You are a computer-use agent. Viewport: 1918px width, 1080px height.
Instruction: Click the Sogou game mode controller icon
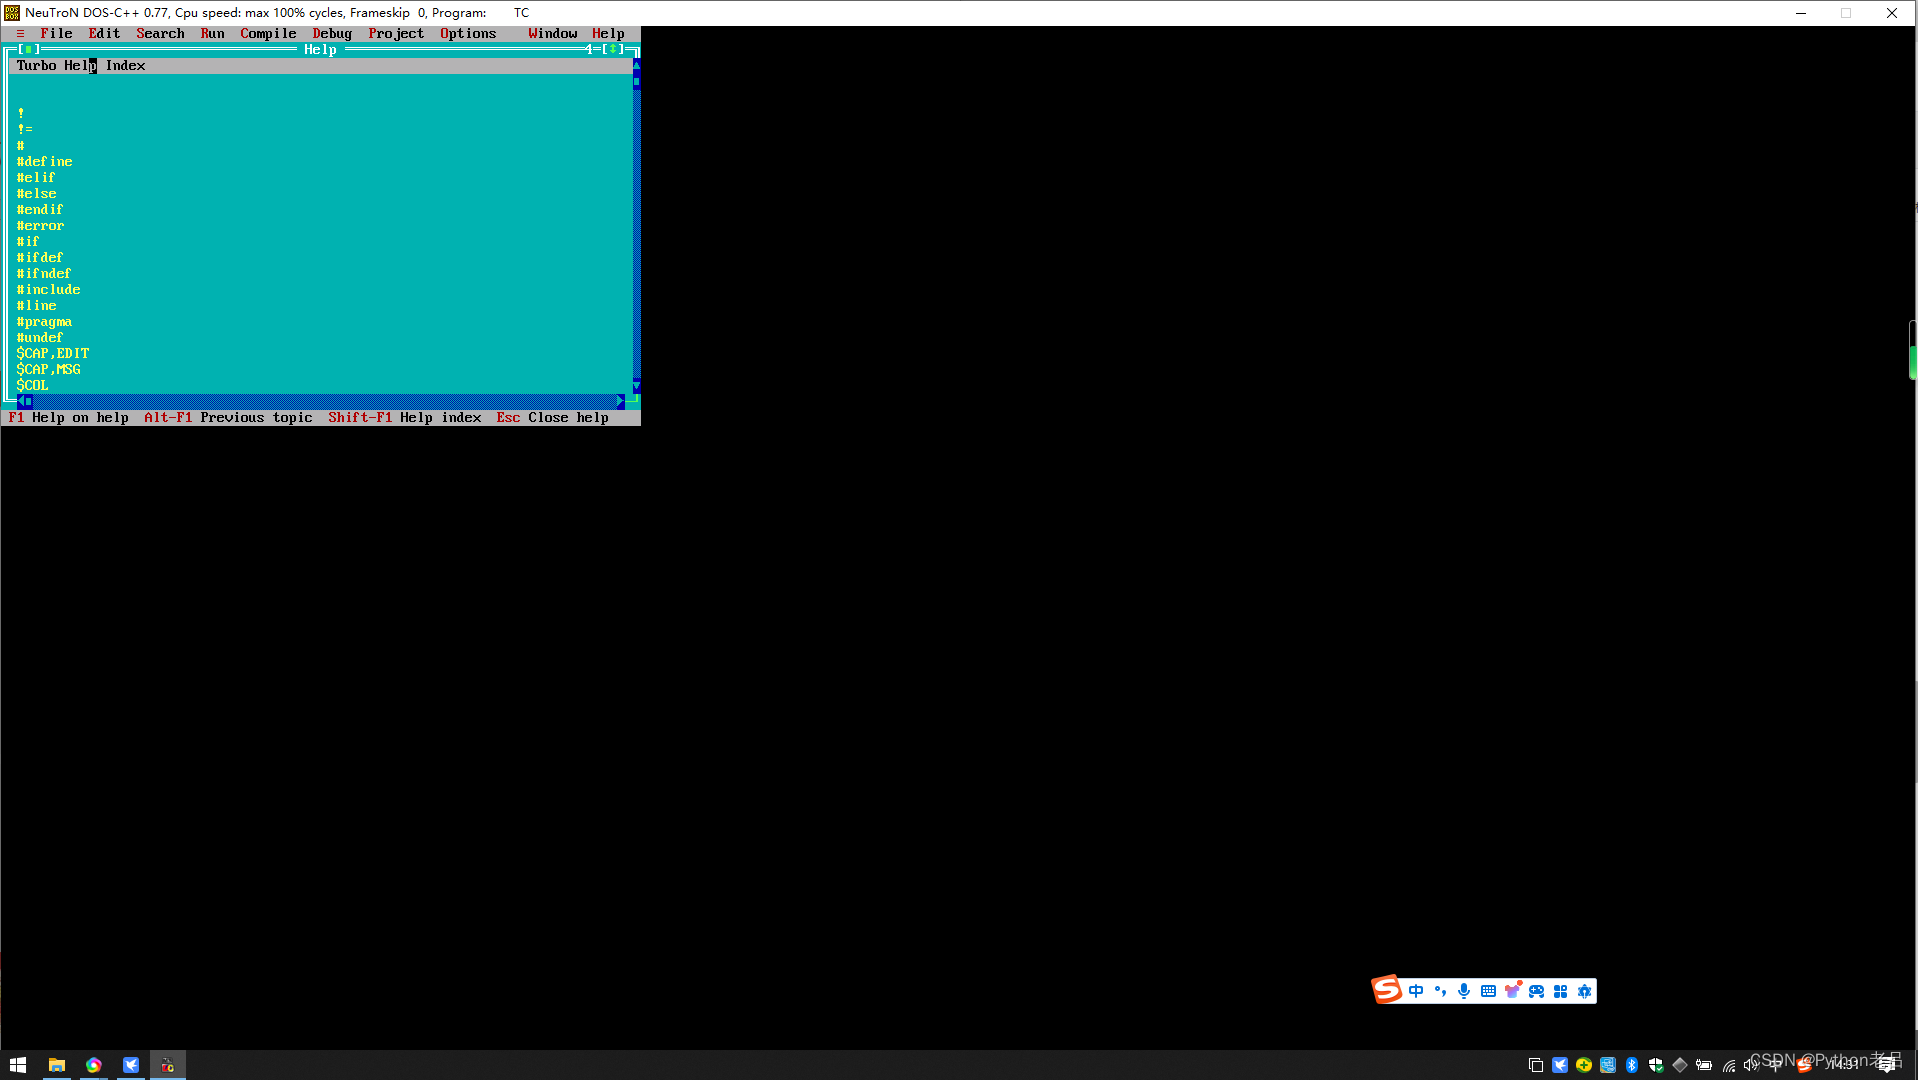pyautogui.click(x=1536, y=991)
